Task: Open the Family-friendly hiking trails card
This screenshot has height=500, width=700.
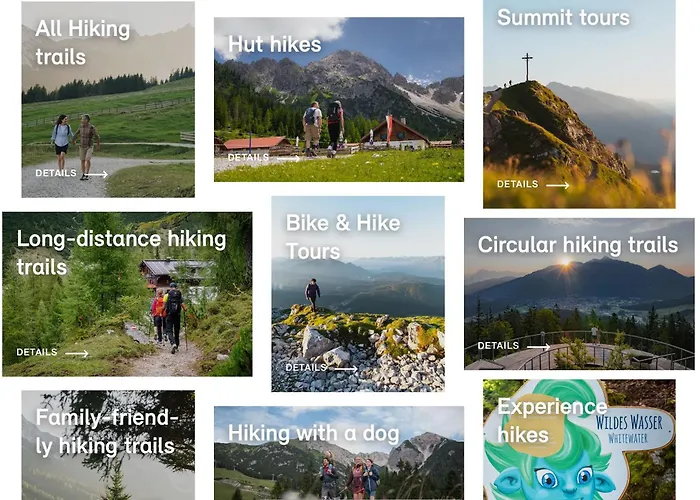Action: [108, 445]
